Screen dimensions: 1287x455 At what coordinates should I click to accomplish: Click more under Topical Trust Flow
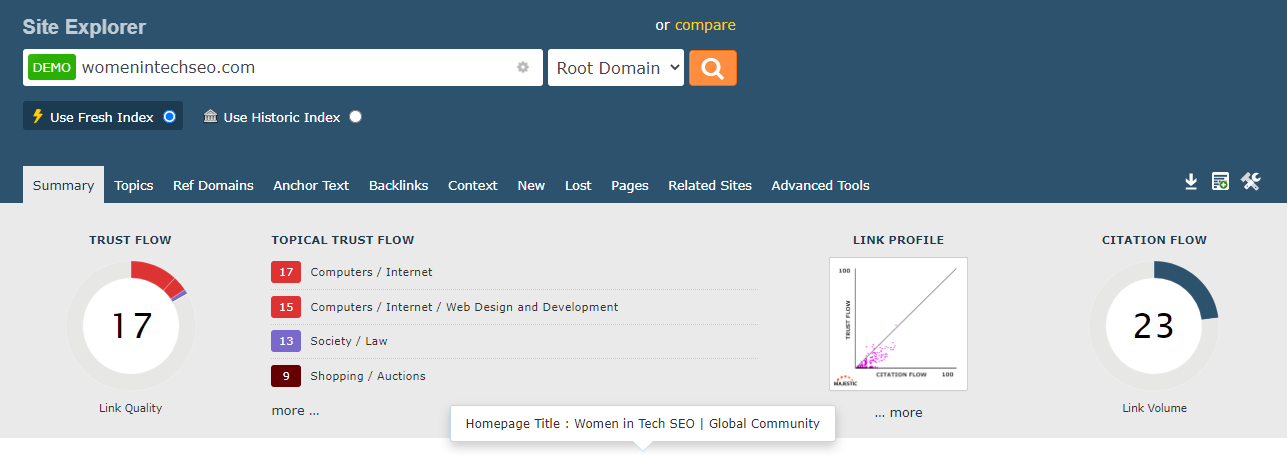(x=295, y=410)
